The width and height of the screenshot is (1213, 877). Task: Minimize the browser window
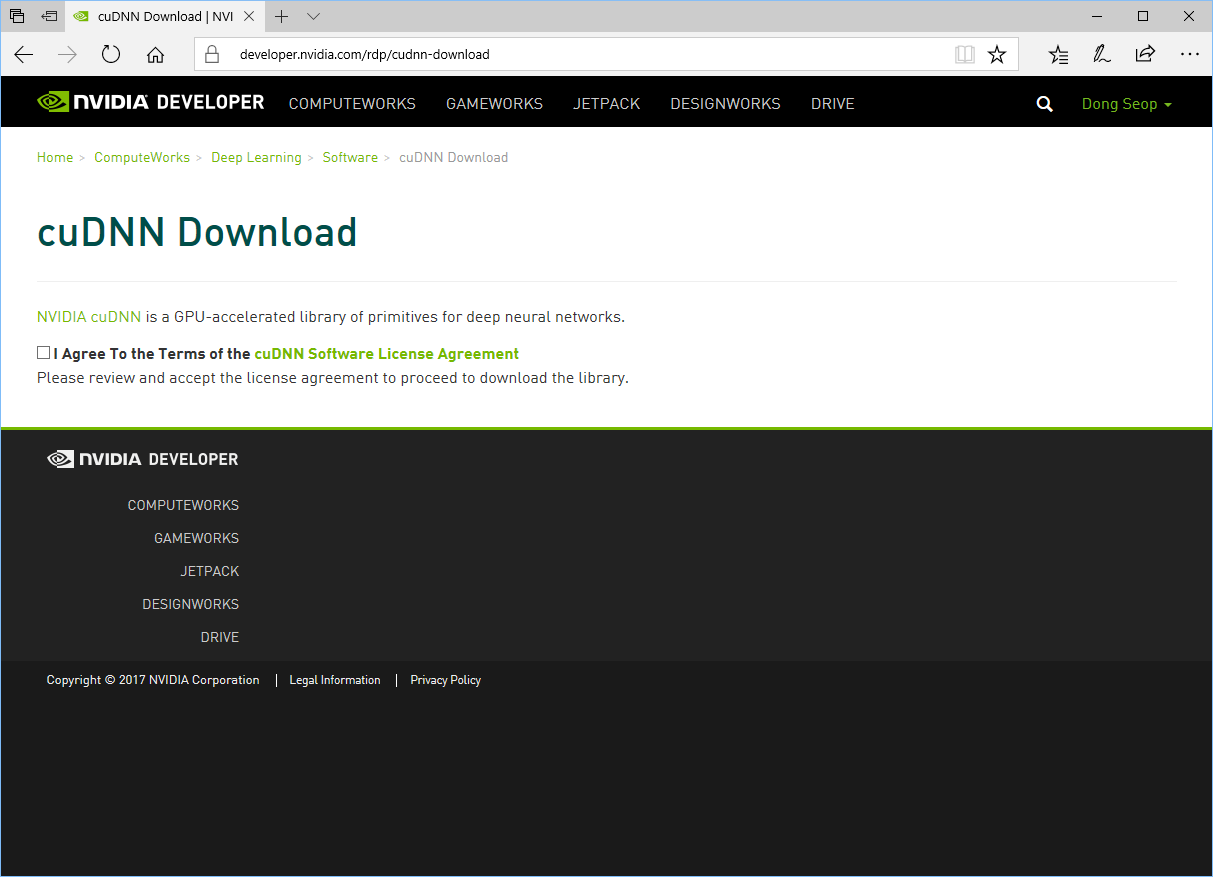(x=1098, y=16)
